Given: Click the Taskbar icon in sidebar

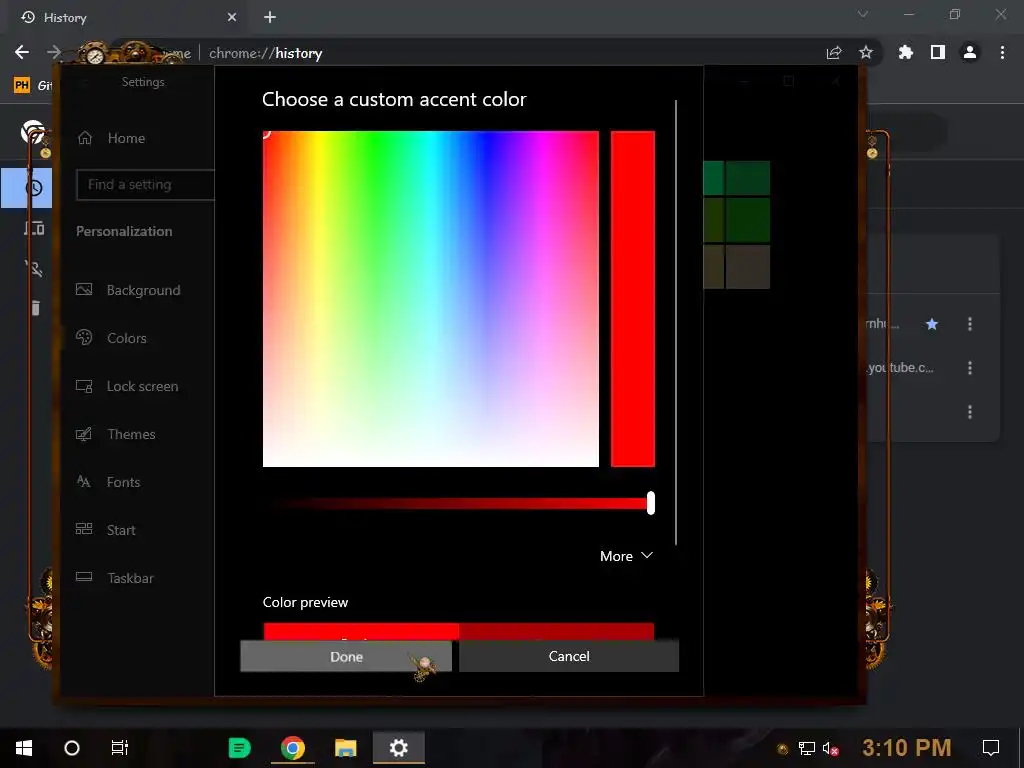Looking at the screenshot, I should [84, 577].
